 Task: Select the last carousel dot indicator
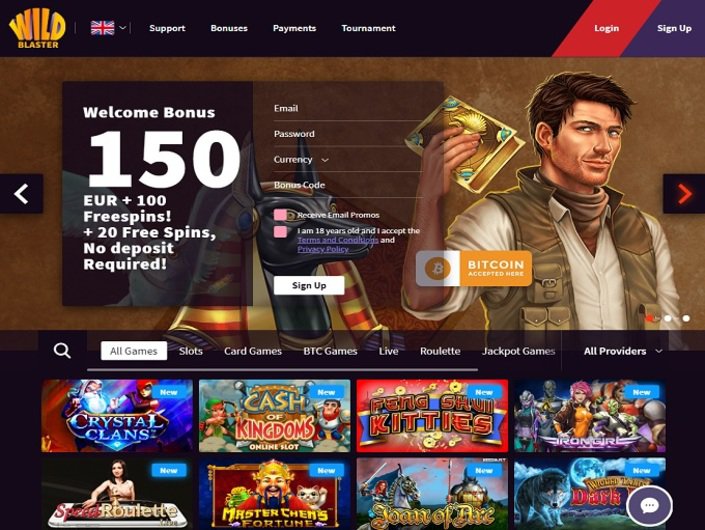686,318
